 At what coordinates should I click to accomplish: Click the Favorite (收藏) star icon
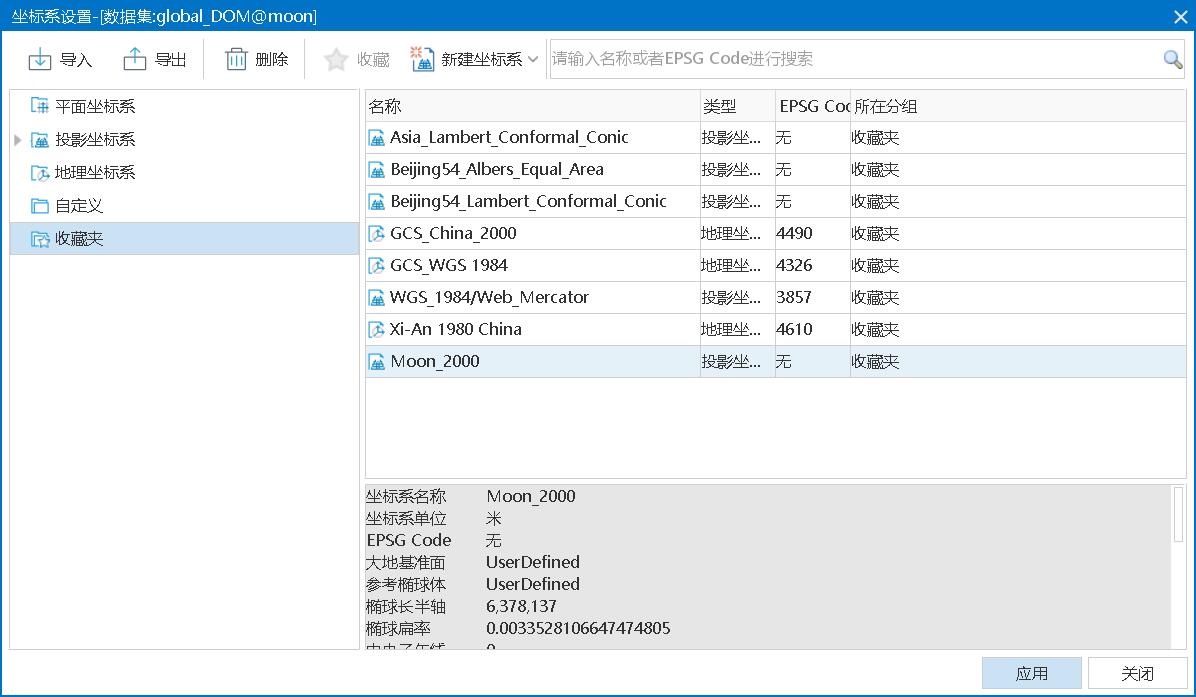pyautogui.click(x=336, y=60)
